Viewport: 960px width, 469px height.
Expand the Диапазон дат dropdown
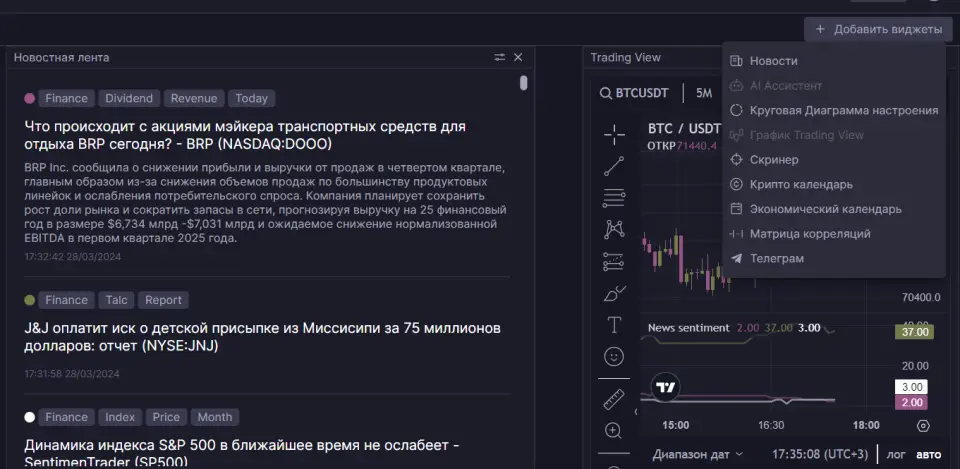pyautogui.click(x=697, y=454)
